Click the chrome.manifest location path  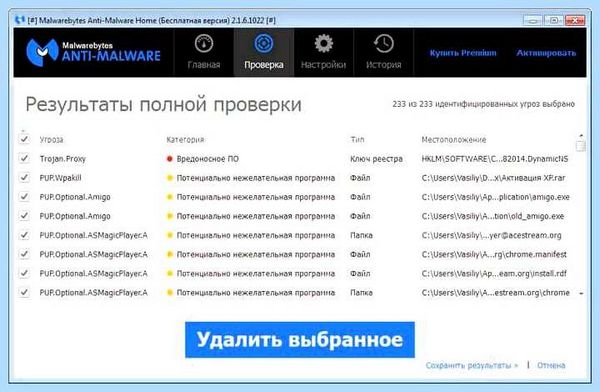pyautogui.click(x=494, y=255)
